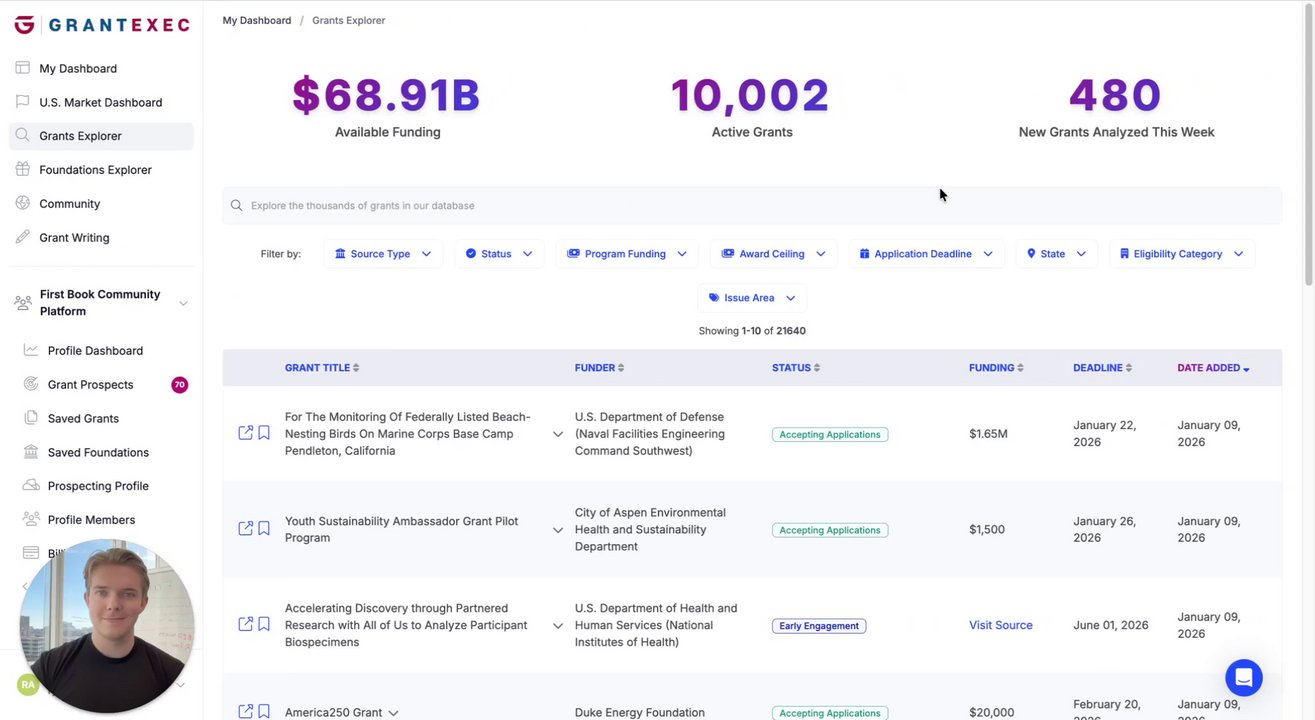
Task: Click the GrantExec logo
Action: pos(101,25)
